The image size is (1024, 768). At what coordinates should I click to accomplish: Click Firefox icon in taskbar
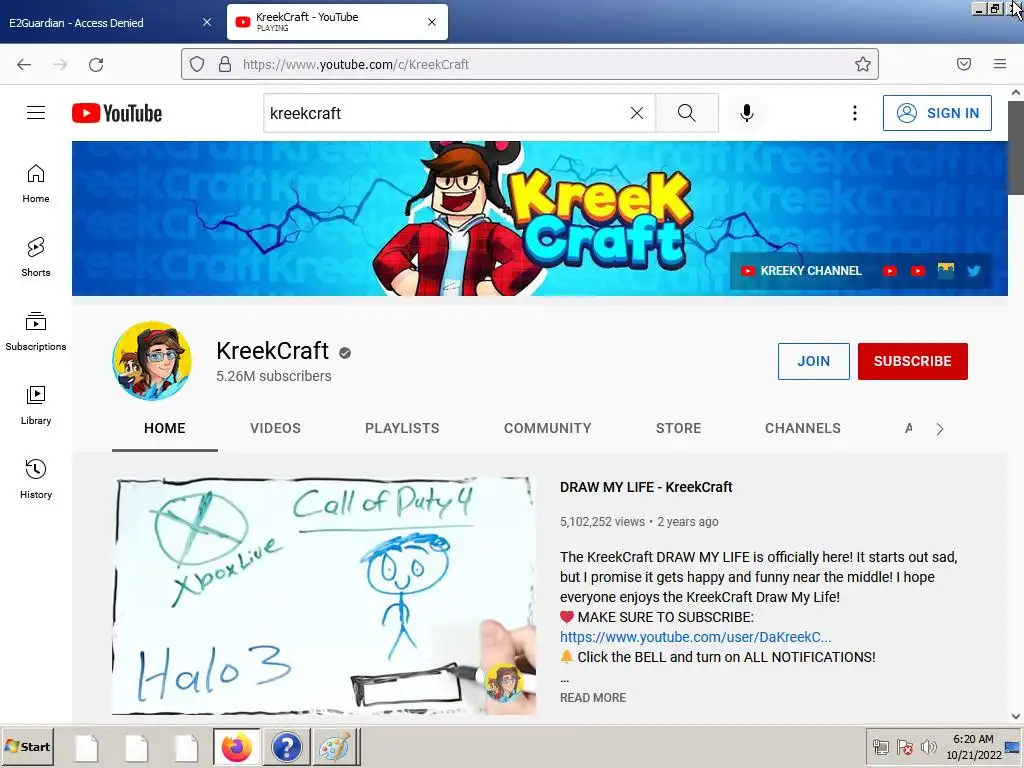tap(236, 747)
